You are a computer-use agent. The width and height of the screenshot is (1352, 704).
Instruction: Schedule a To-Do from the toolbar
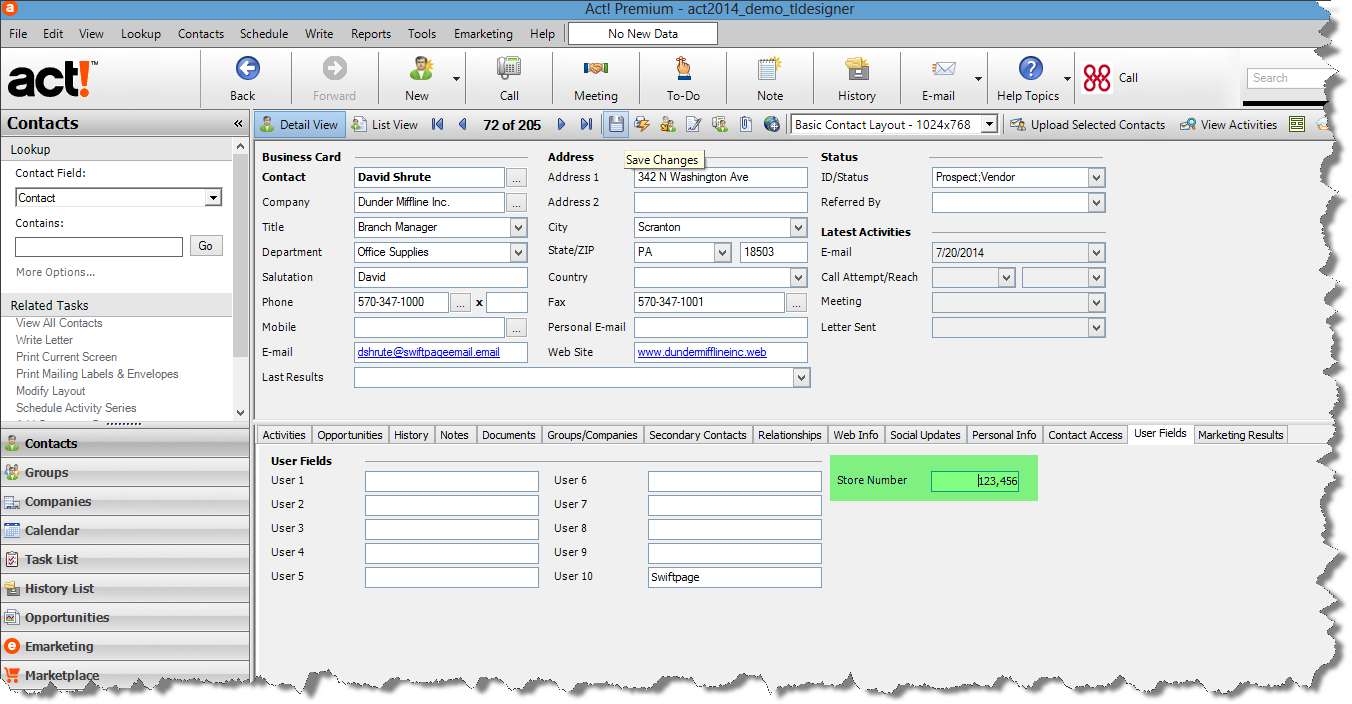(x=684, y=78)
